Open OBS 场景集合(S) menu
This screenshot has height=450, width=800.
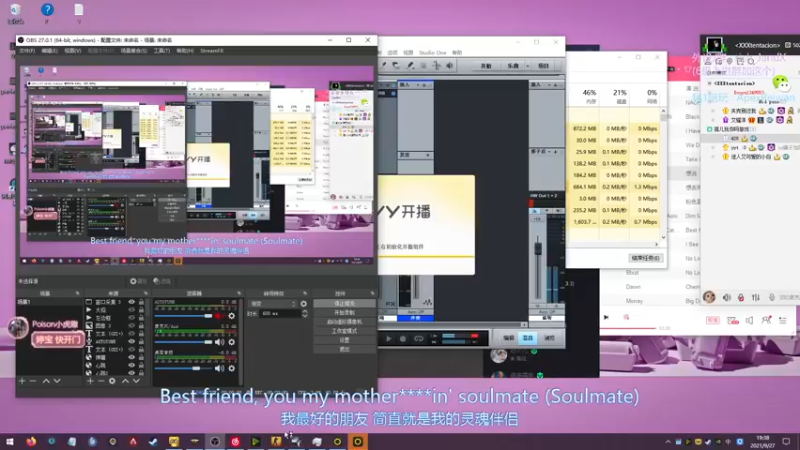(x=134, y=51)
